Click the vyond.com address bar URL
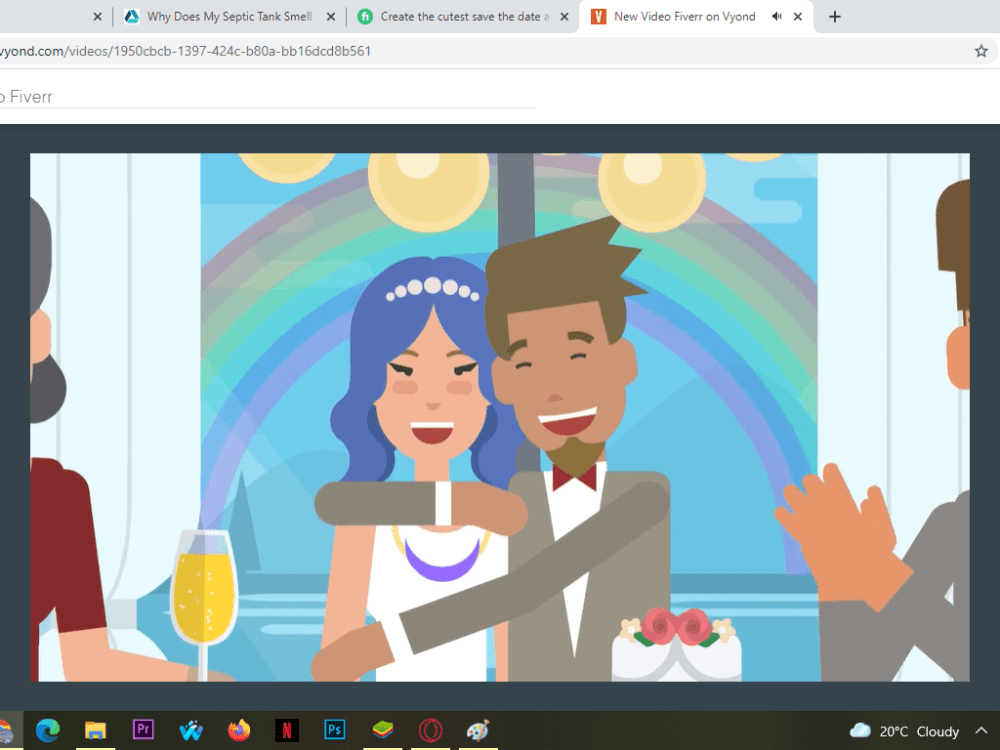1000x750 pixels. point(185,51)
